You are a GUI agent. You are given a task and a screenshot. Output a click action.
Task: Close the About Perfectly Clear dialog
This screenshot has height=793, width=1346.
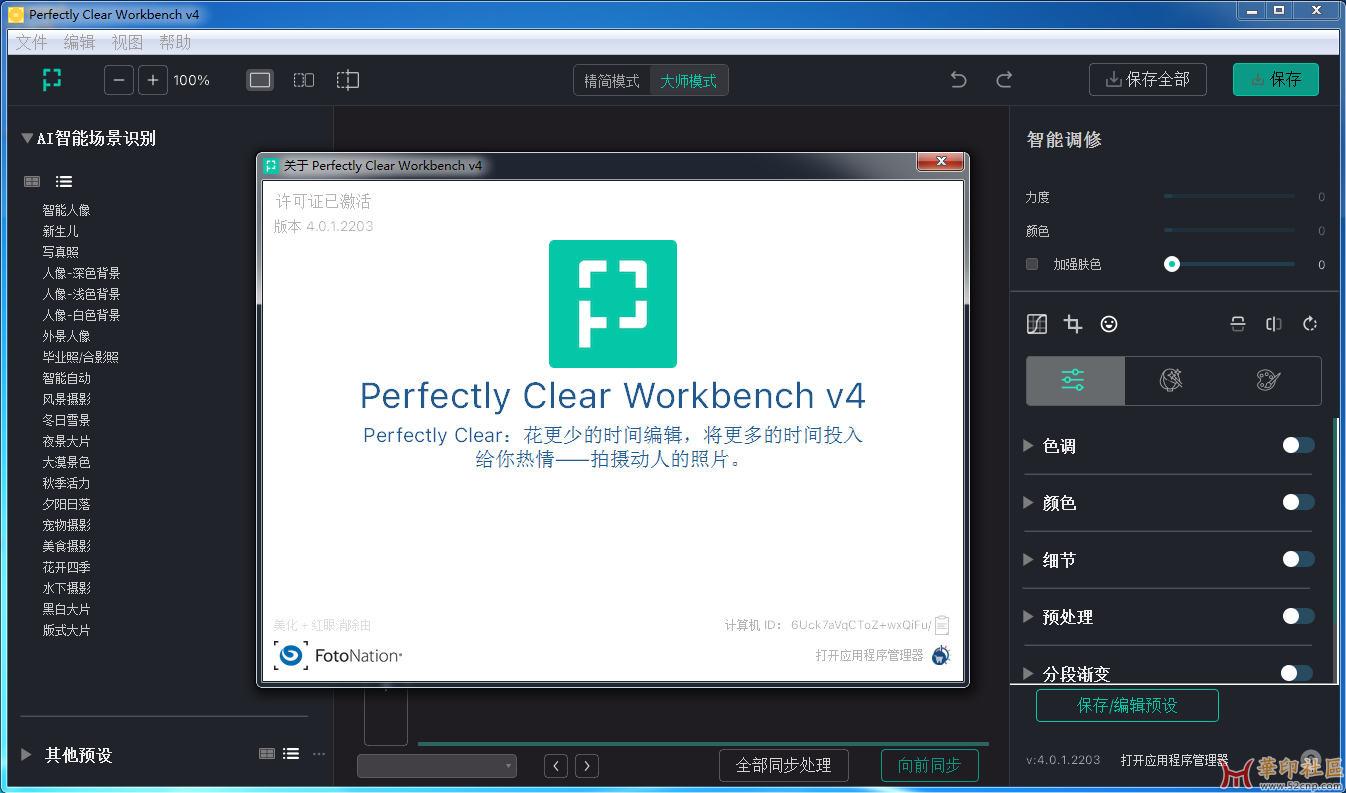coord(940,163)
